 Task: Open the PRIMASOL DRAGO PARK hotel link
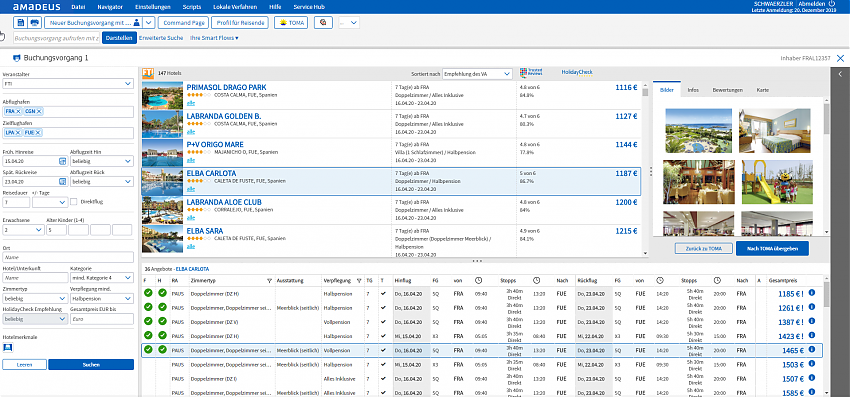[x=226, y=87]
